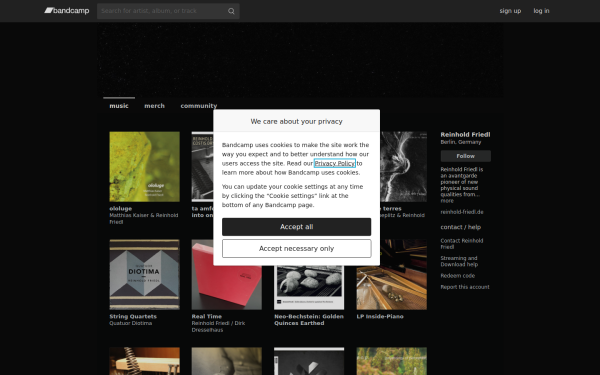Switch to the music tab
The height and width of the screenshot is (375, 600).
pos(119,106)
